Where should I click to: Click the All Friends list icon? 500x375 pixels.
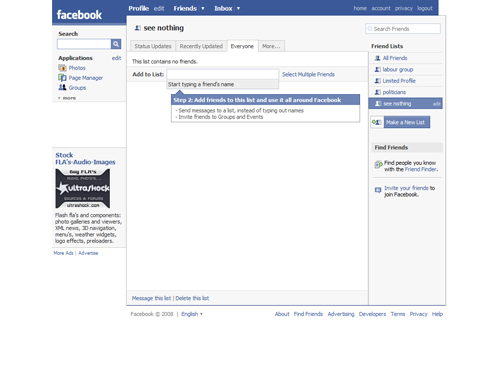(377, 58)
